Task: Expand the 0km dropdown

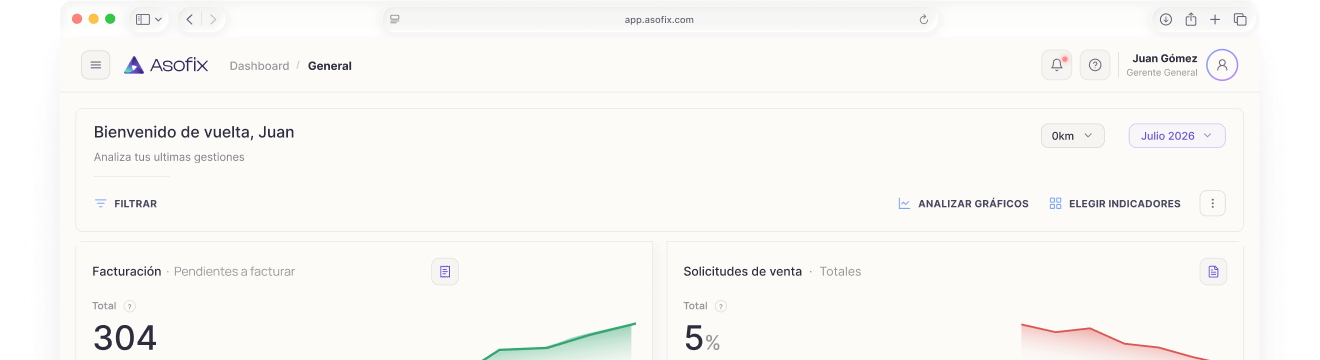Action: click(1073, 136)
